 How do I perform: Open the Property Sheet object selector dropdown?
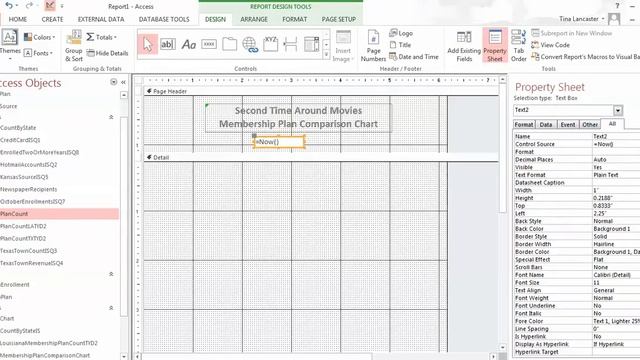tap(618, 110)
